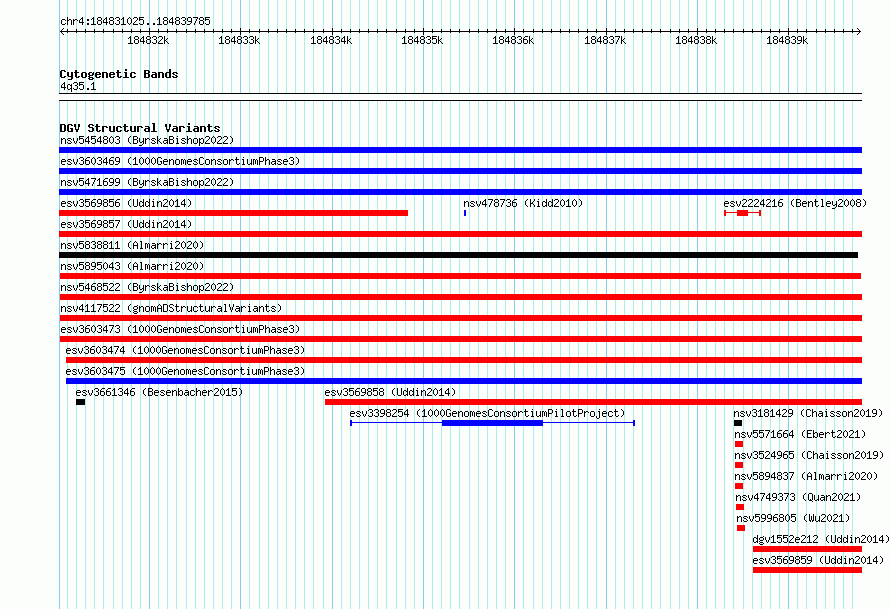Open nsv478736 (Kidd2010) variant label
890x609 pixels.
[523, 203]
